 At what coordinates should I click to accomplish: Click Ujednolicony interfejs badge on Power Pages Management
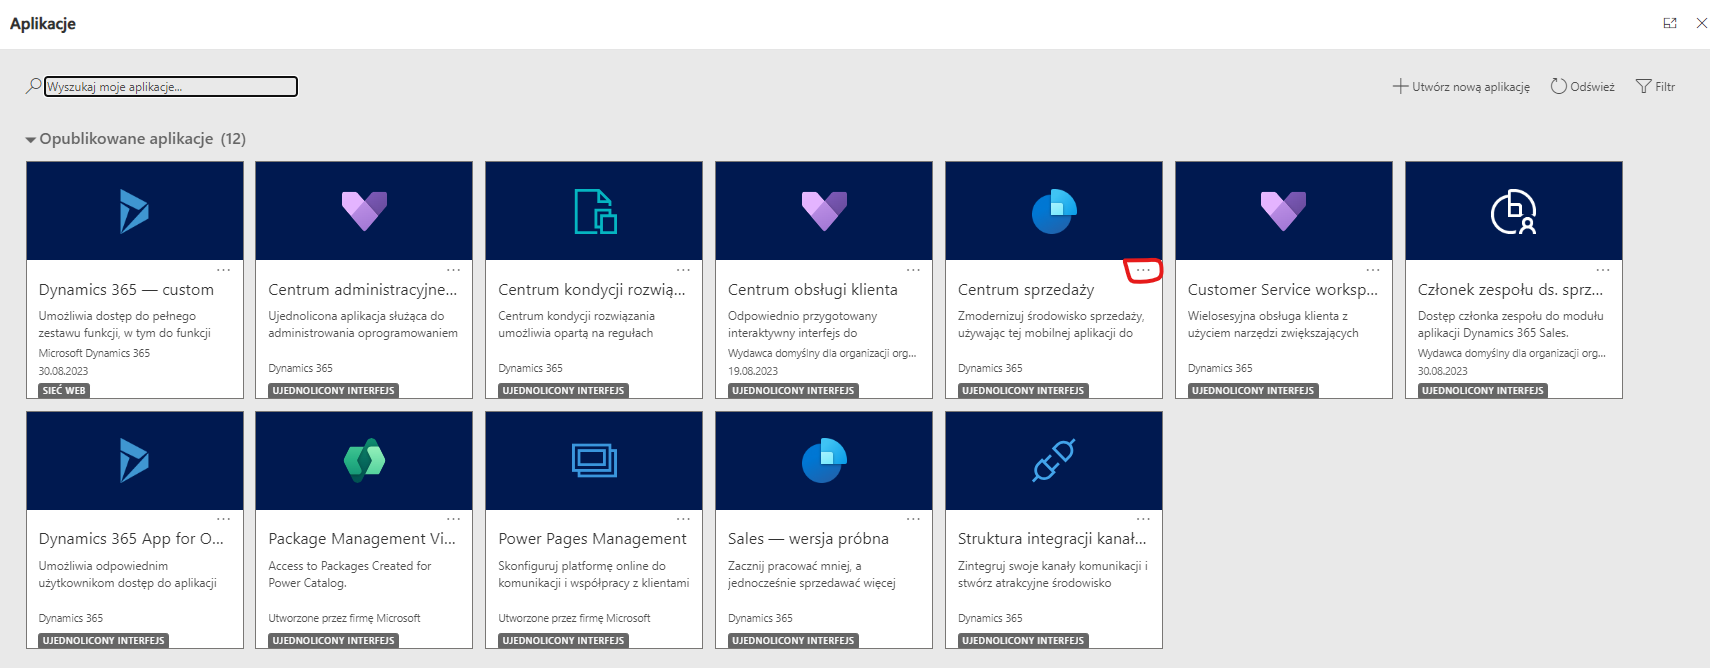point(564,641)
